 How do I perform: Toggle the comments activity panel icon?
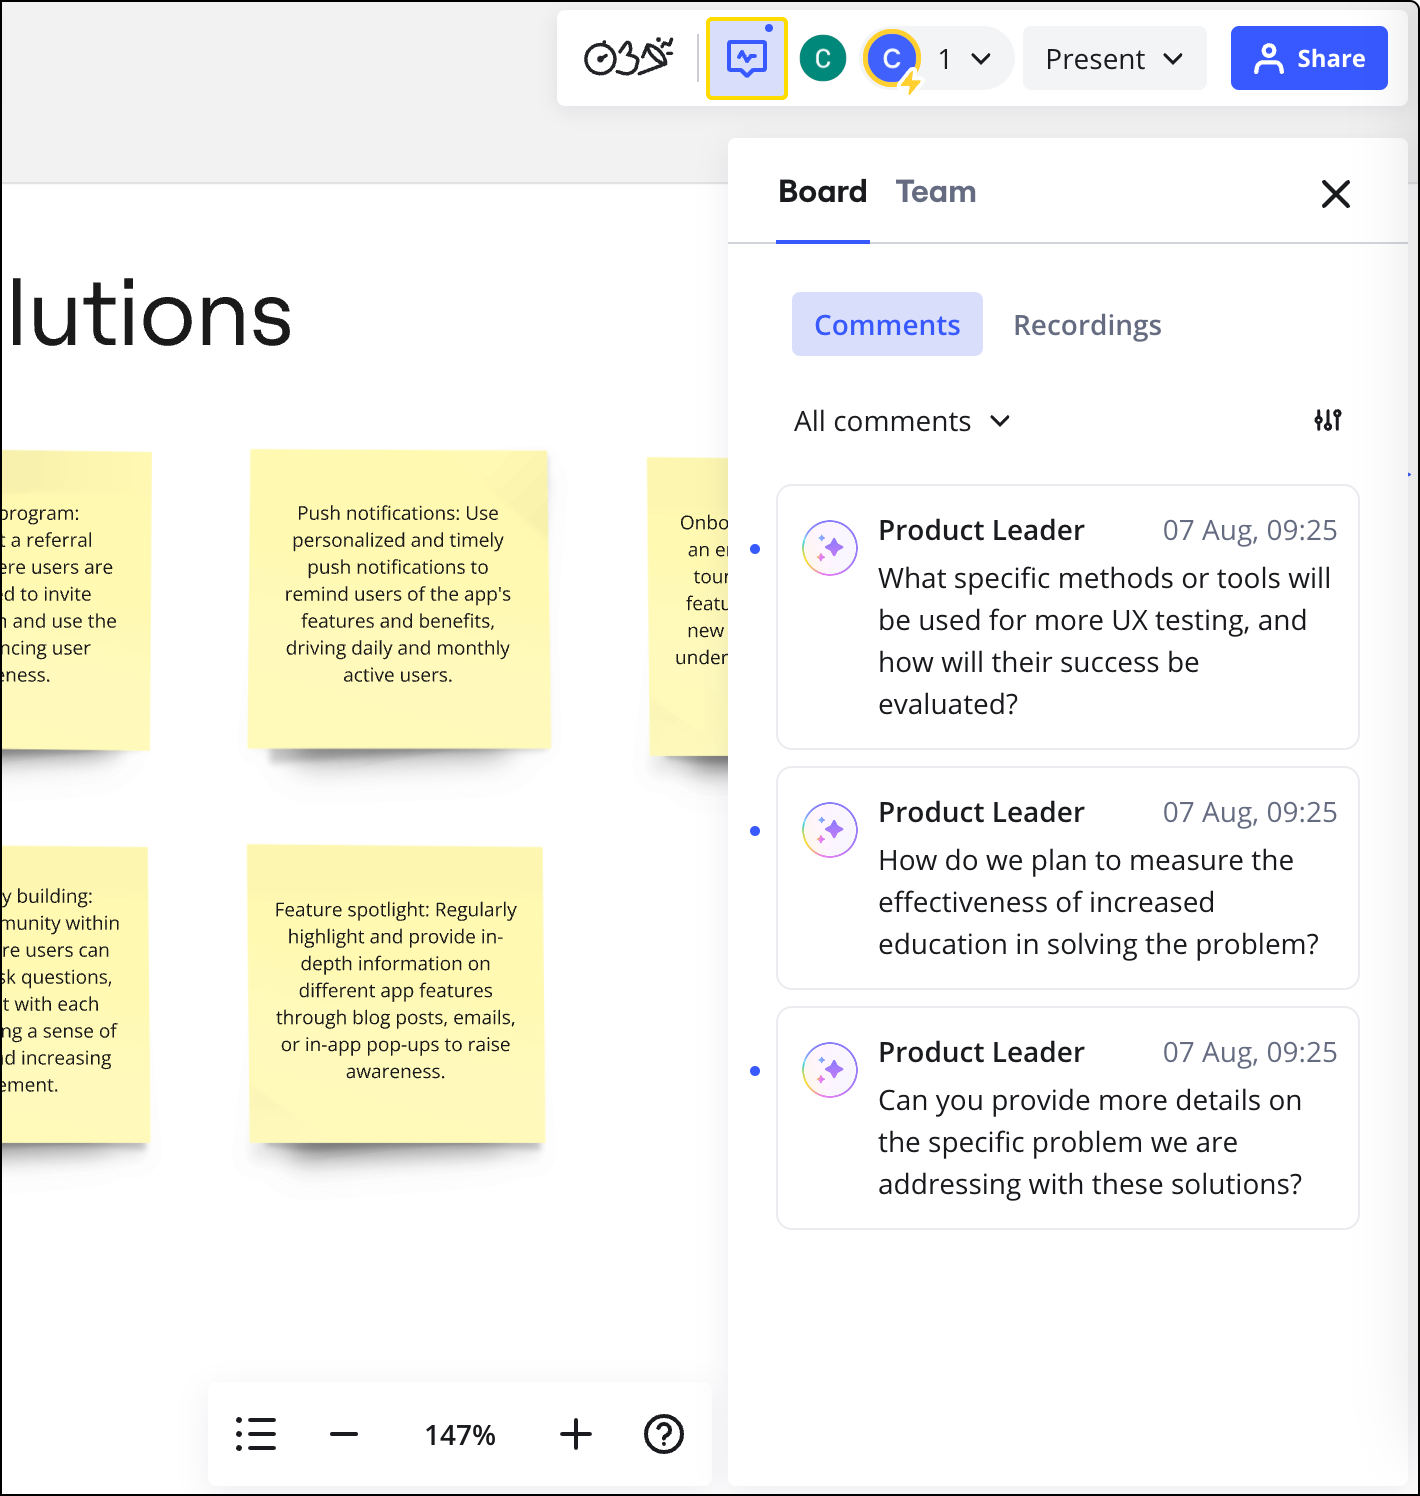(x=746, y=59)
